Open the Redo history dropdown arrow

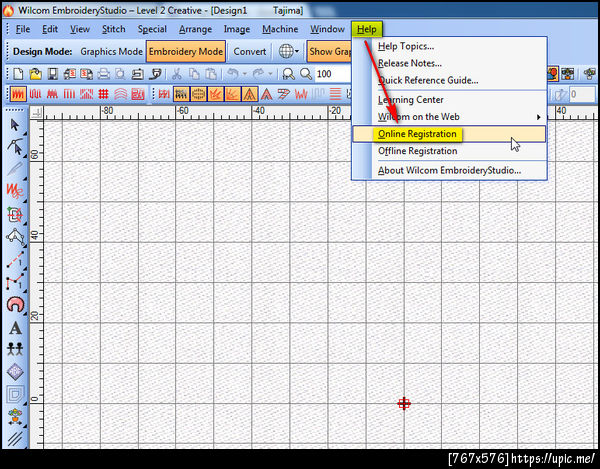[x=271, y=73]
